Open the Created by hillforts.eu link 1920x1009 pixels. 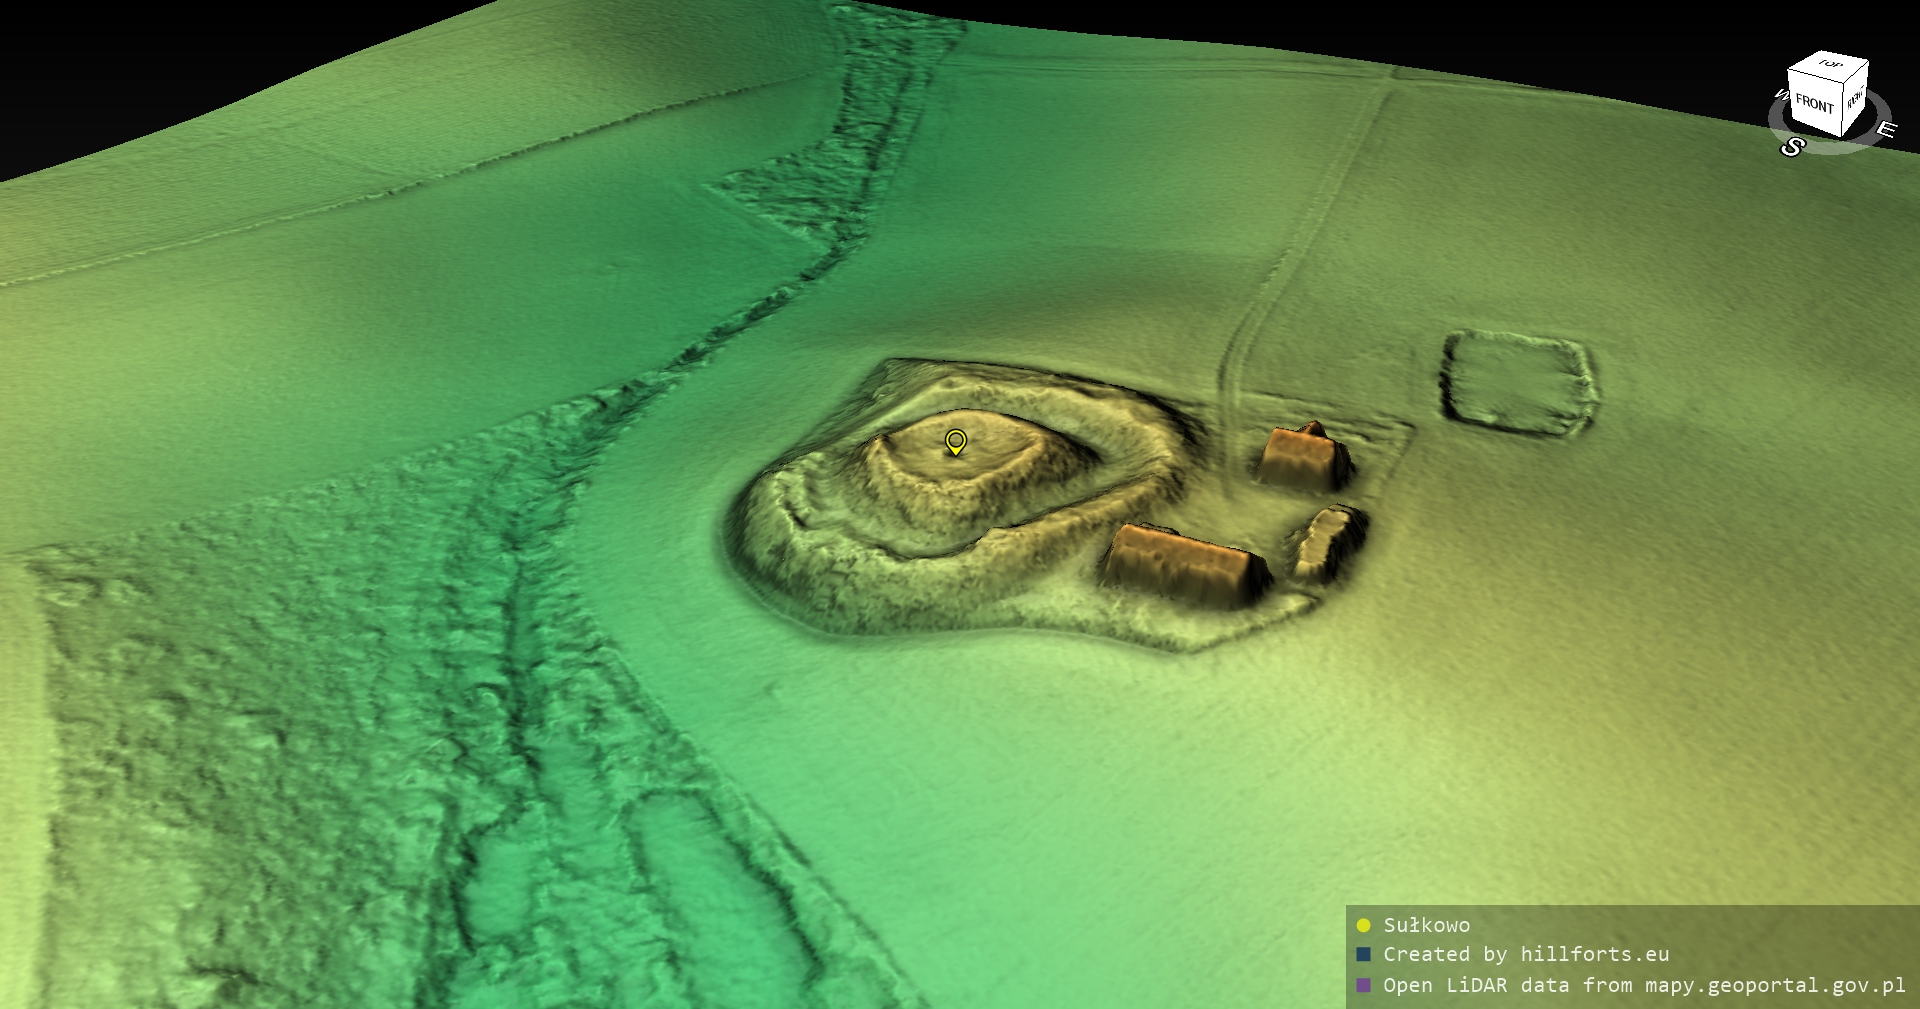pyautogui.click(x=1526, y=955)
